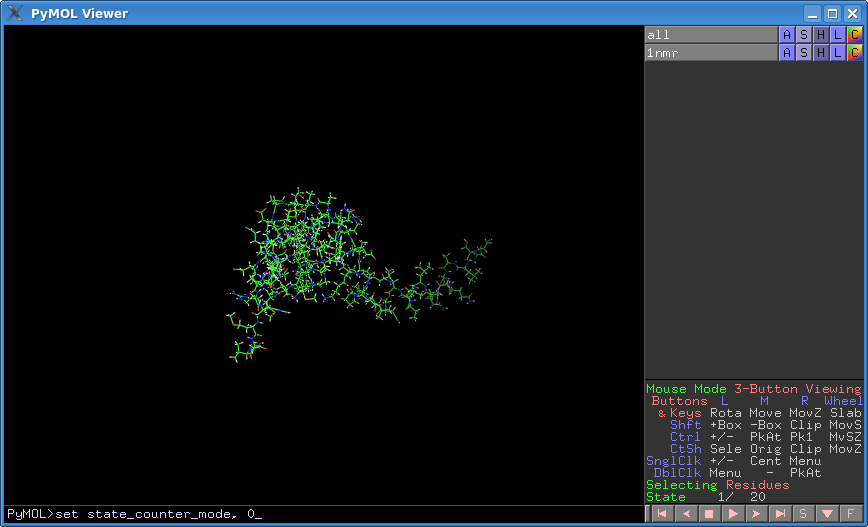The width and height of the screenshot is (868, 527).
Task: Toggle the 'all' objects entry
Action: [x=710, y=35]
